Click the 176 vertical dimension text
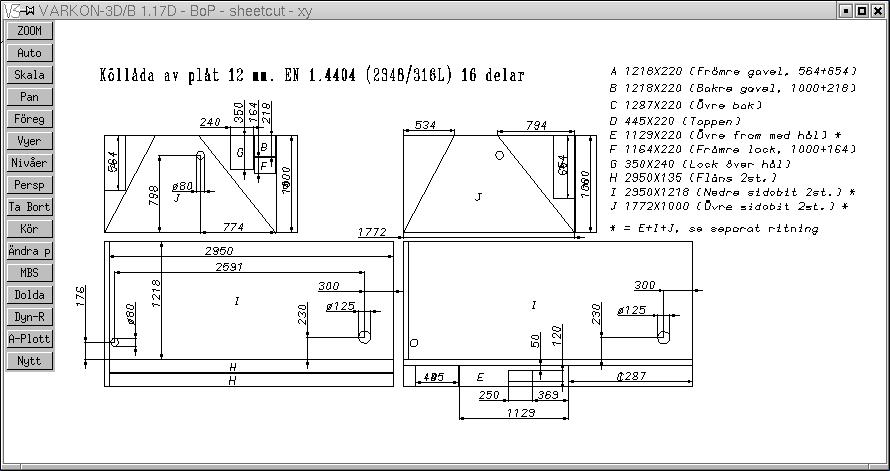This screenshot has width=890, height=471. pyautogui.click(x=80, y=297)
